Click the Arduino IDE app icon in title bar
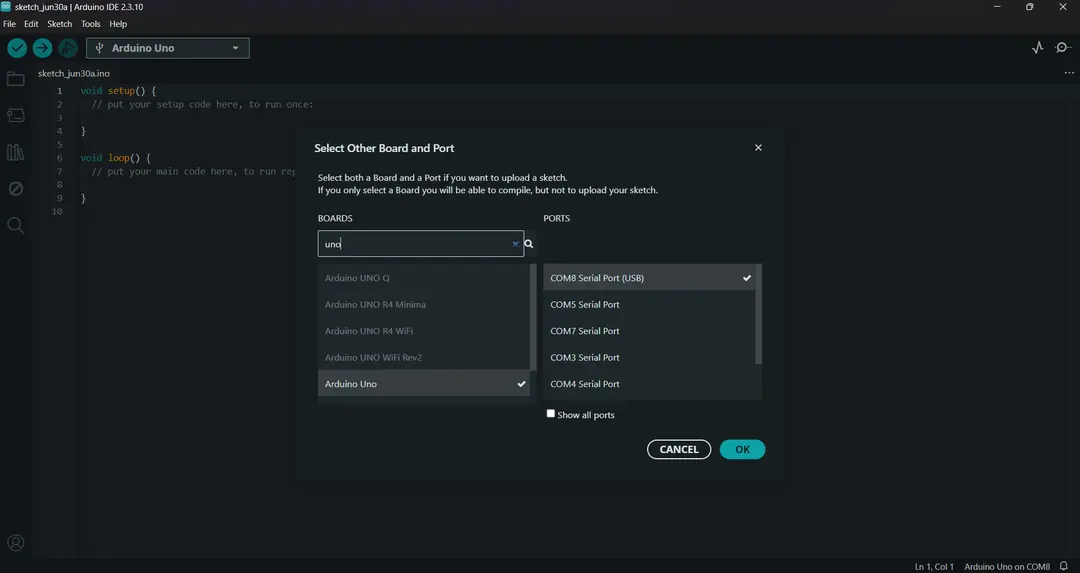 [6, 6]
